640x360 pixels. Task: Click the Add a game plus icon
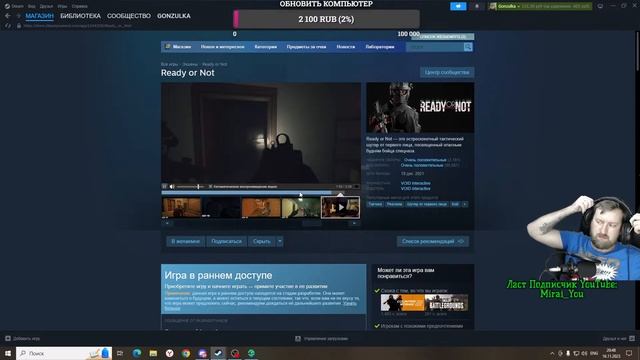click(x=8, y=338)
